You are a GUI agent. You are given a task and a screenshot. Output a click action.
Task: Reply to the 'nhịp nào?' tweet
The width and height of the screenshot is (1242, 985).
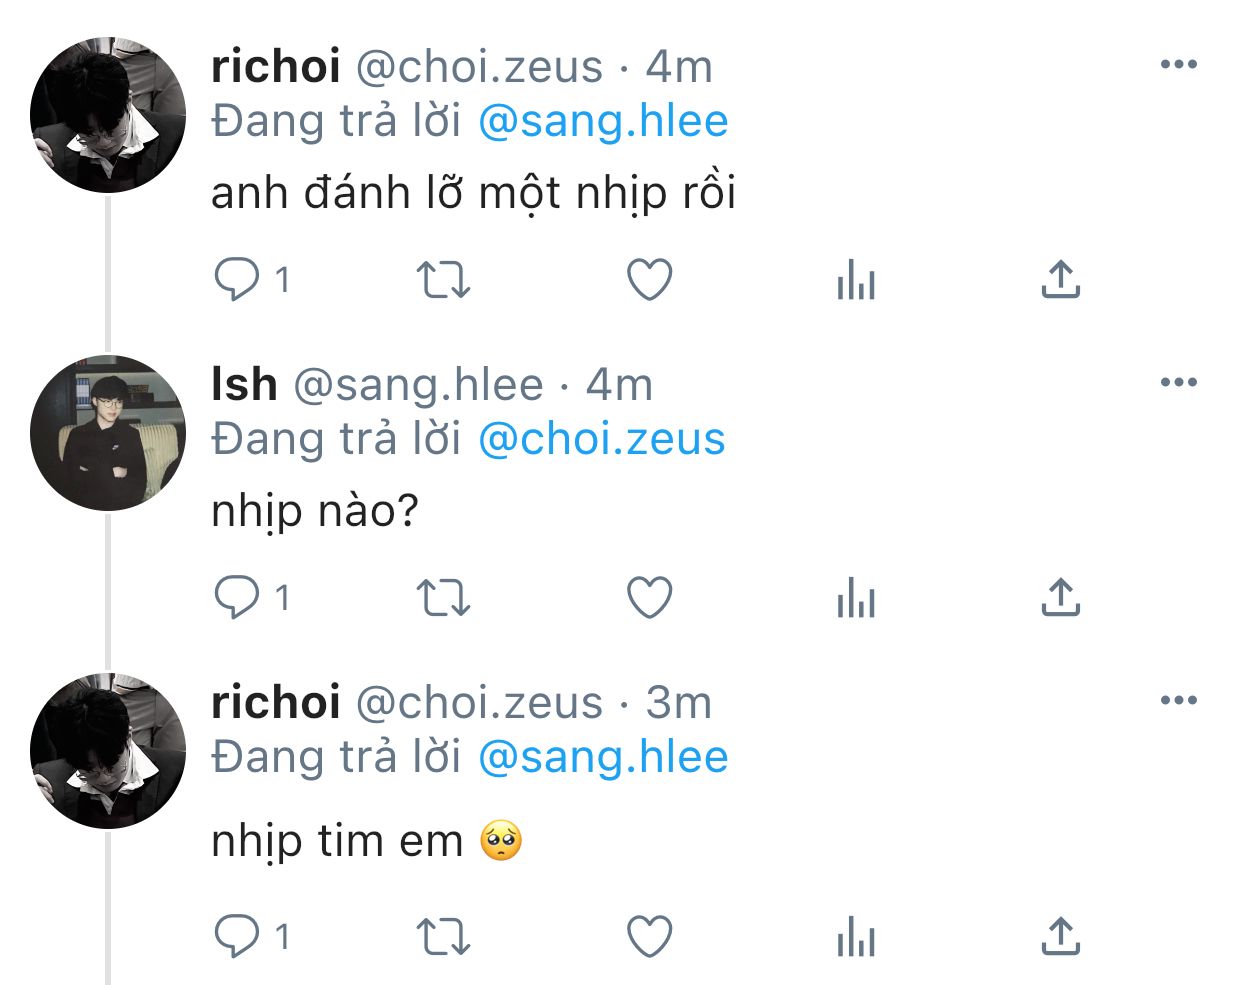(x=237, y=597)
